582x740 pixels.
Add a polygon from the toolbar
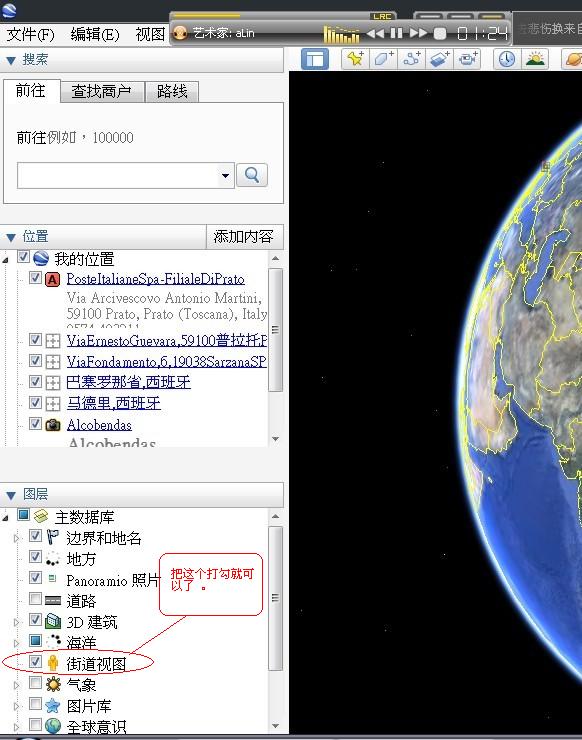coord(383,59)
